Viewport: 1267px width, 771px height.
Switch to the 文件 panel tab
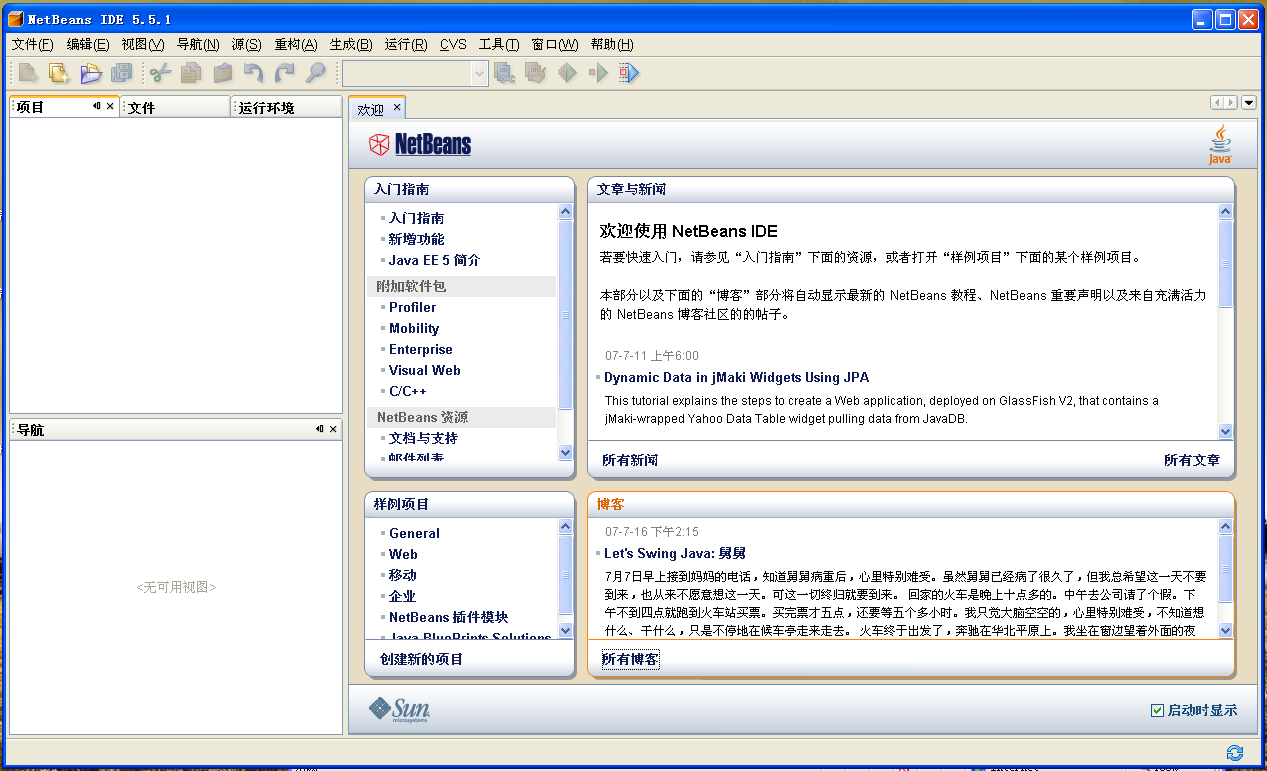tap(175, 107)
